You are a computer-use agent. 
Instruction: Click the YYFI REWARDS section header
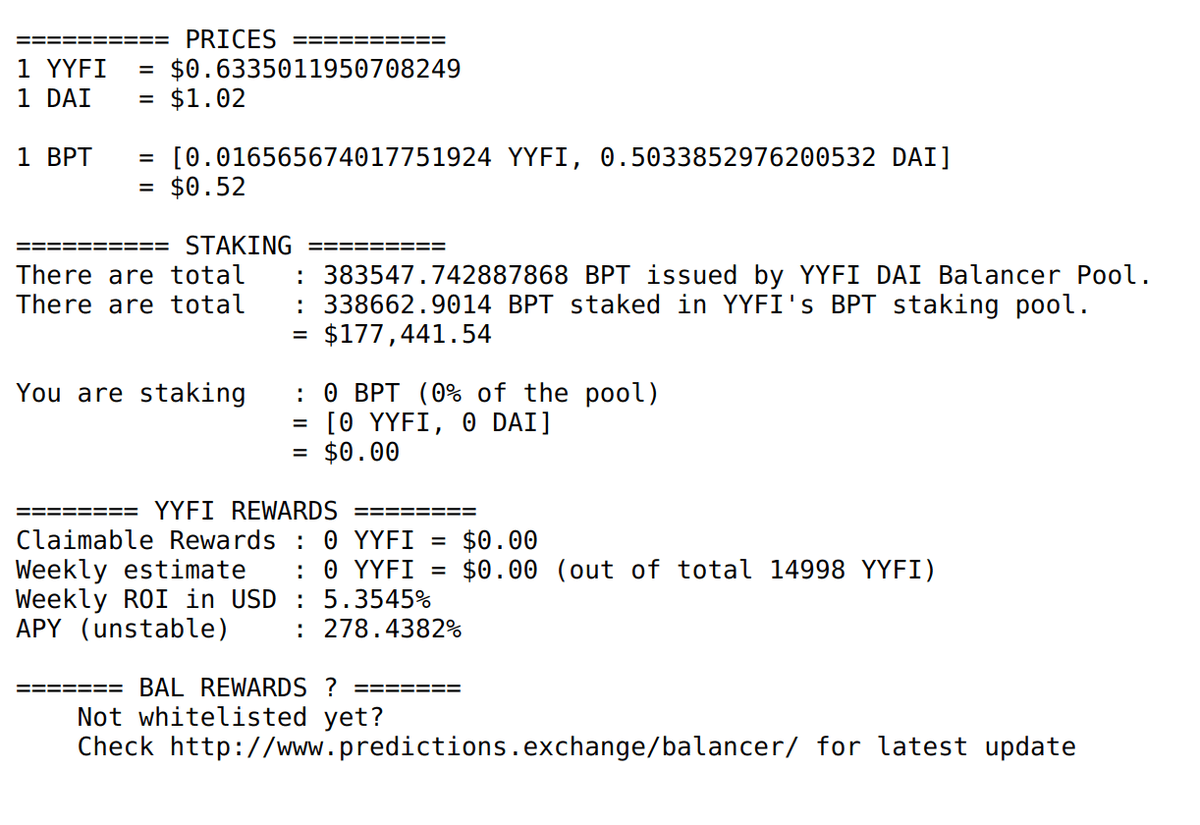point(246,511)
